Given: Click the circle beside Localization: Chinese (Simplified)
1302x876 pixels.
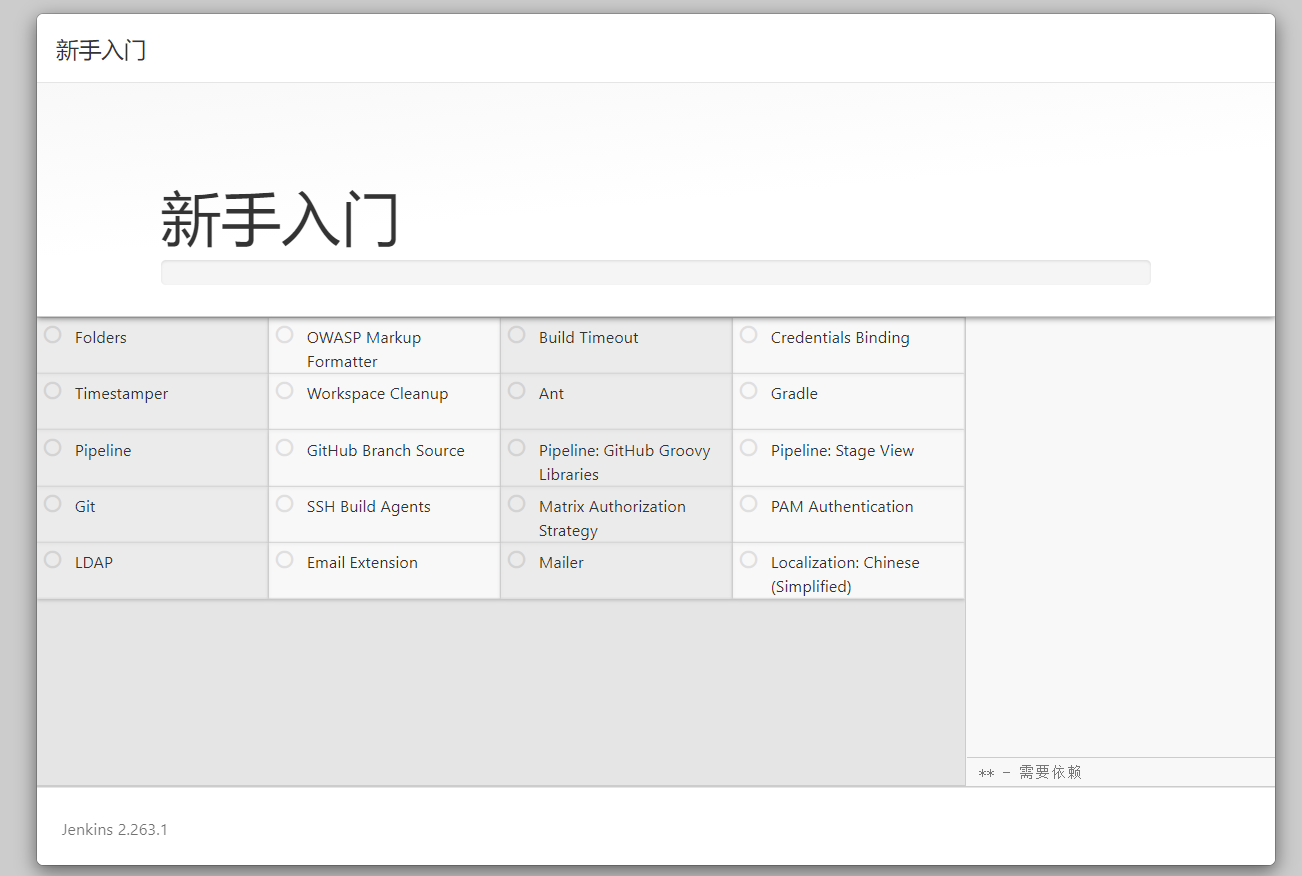Looking at the screenshot, I should point(749,560).
